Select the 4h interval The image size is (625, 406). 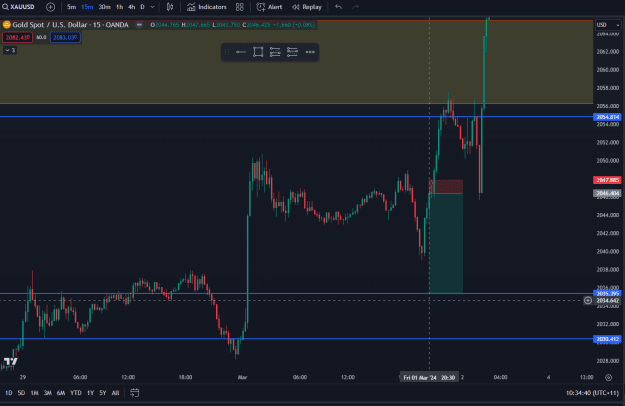(x=132, y=7)
